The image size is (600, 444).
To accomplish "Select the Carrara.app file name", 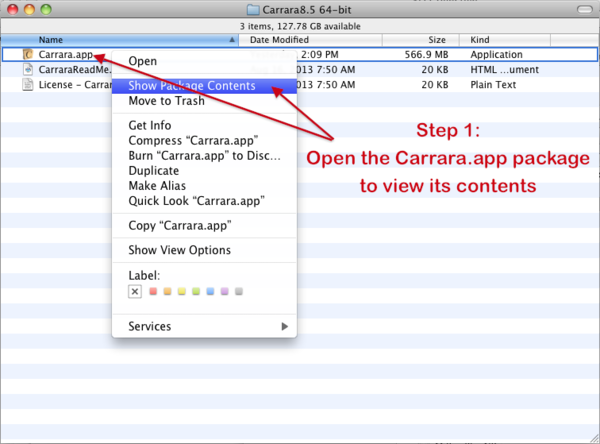I will tap(65, 54).
